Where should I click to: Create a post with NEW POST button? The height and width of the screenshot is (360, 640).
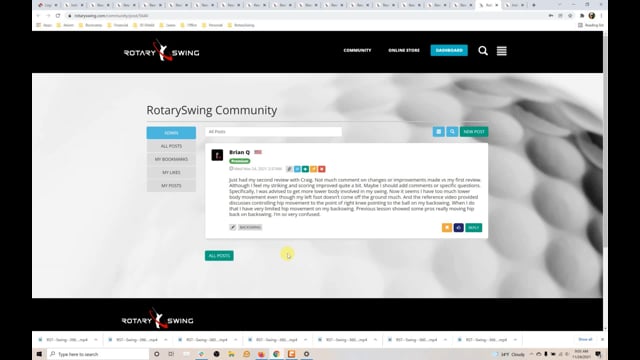click(474, 131)
